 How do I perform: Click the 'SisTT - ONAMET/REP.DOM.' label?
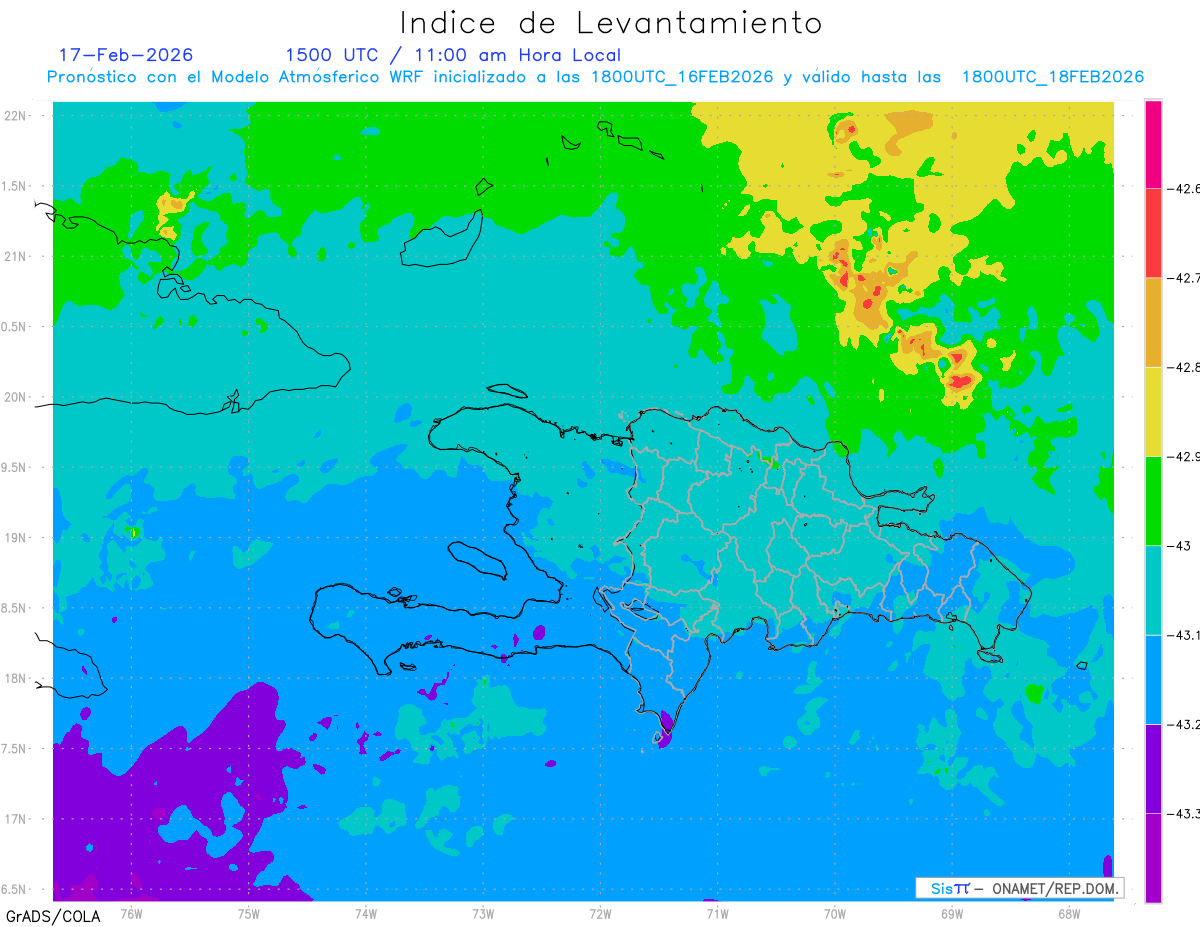pyautogui.click(x=1020, y=888)
